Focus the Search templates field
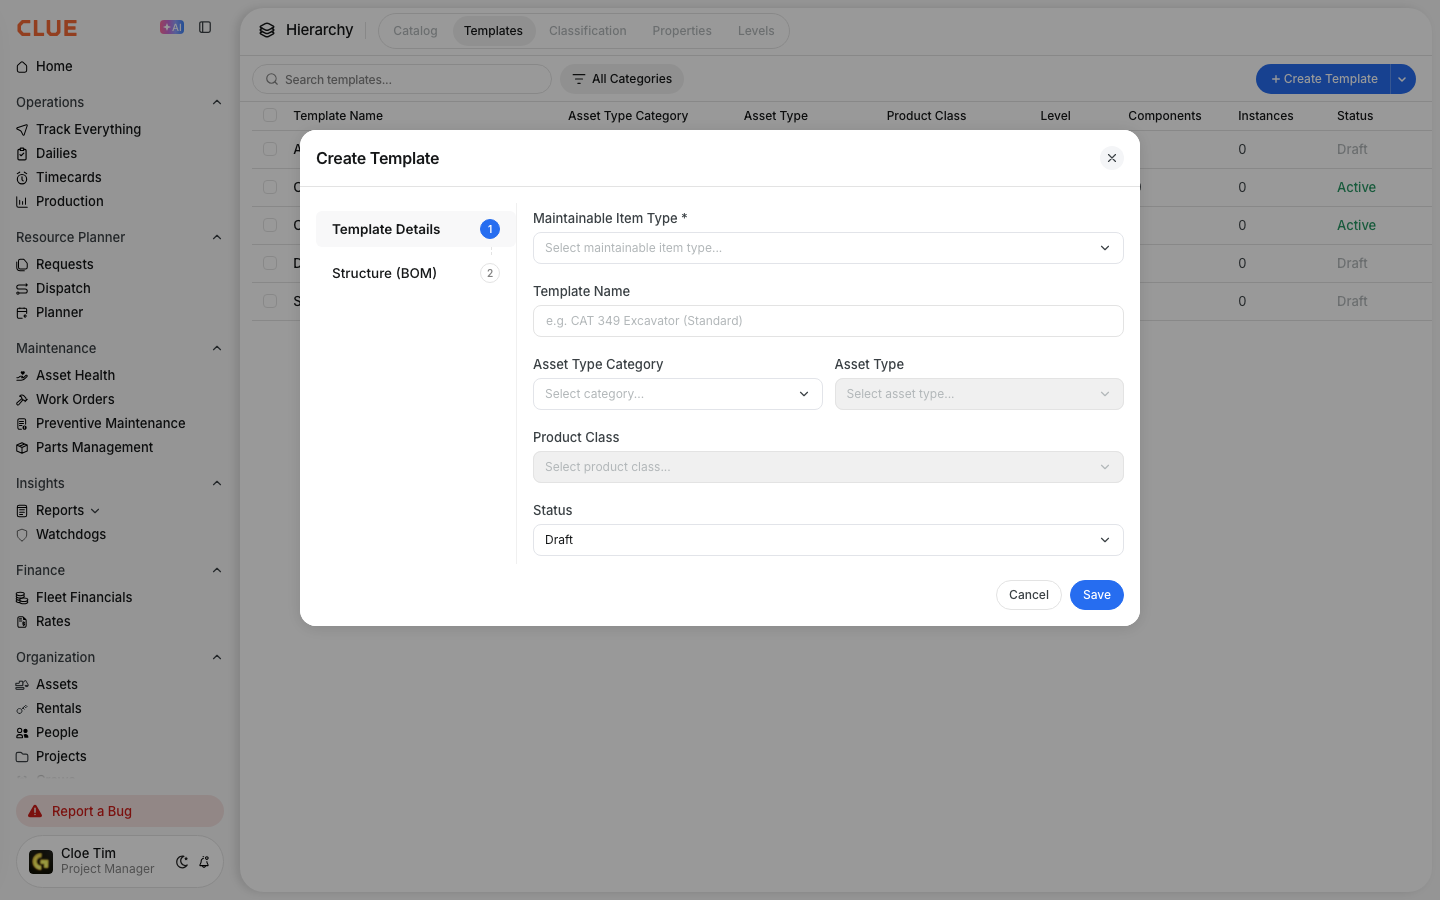This screenshot has height=900, width=1440. 402,79
